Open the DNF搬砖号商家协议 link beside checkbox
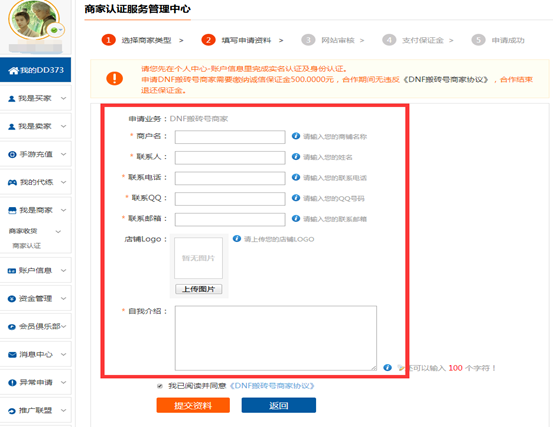 pos(272,386)
